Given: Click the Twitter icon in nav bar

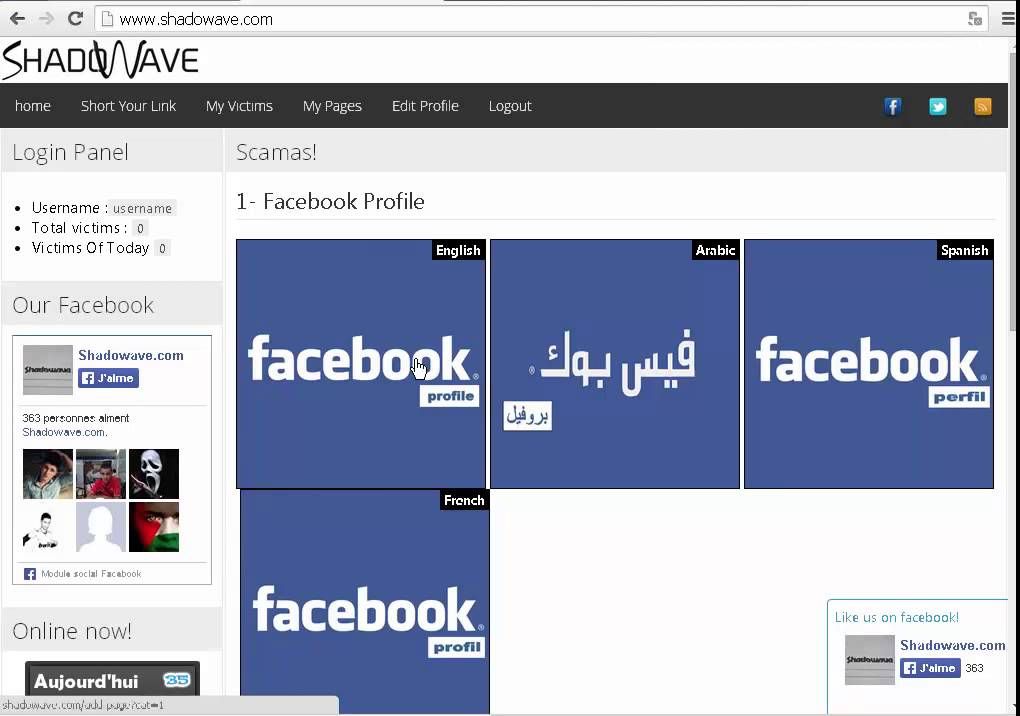Looking at the screenshot, I should click(937, 106).
